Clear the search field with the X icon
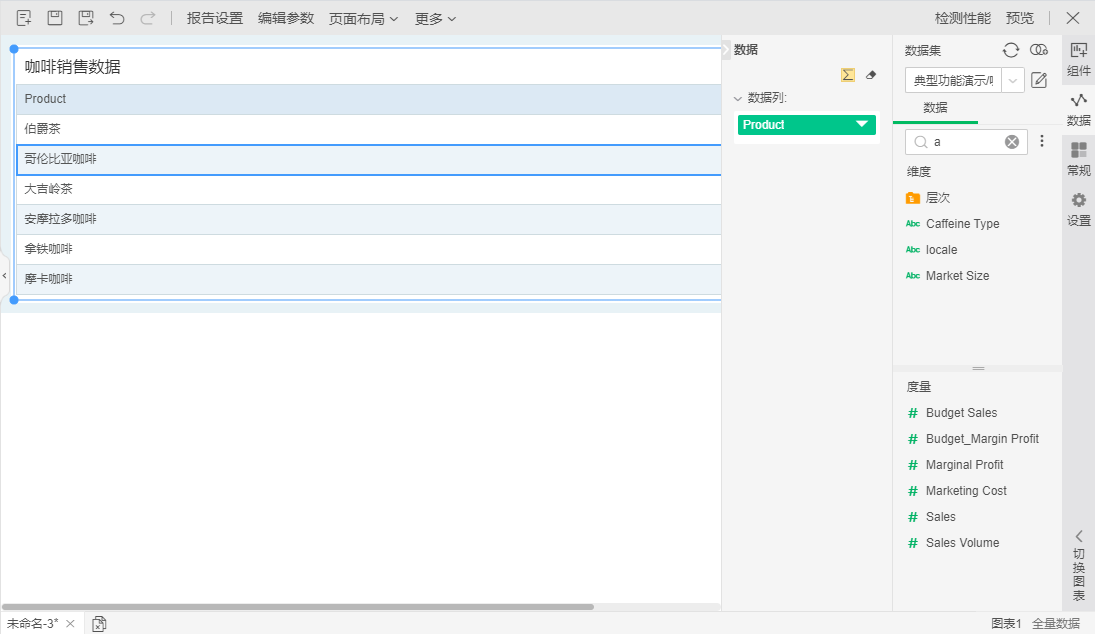 pos(1012,142)
